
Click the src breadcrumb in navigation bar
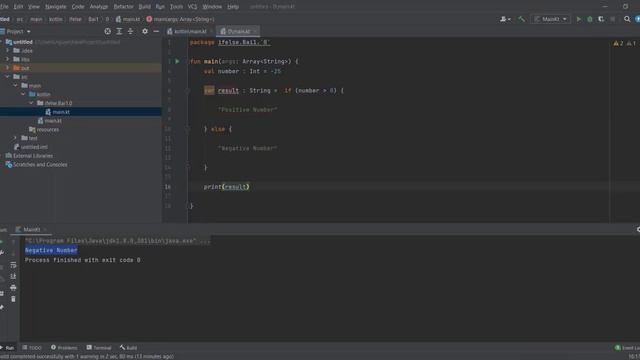pyautogui.click(x=20, y=19)
